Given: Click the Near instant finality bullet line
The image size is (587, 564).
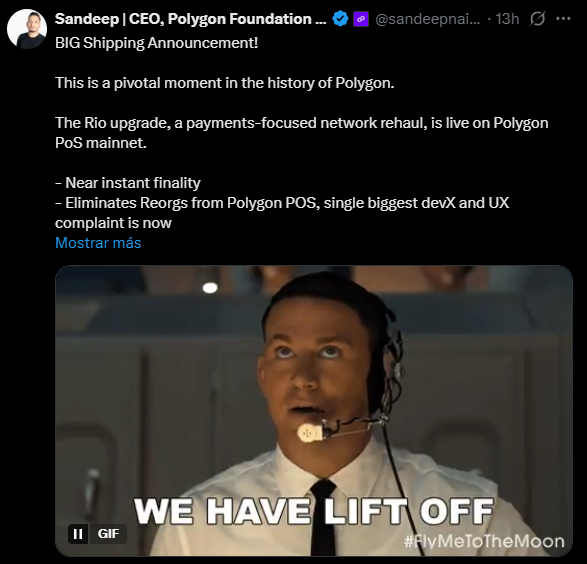Looking at the screenshot, I should (128, 183).
